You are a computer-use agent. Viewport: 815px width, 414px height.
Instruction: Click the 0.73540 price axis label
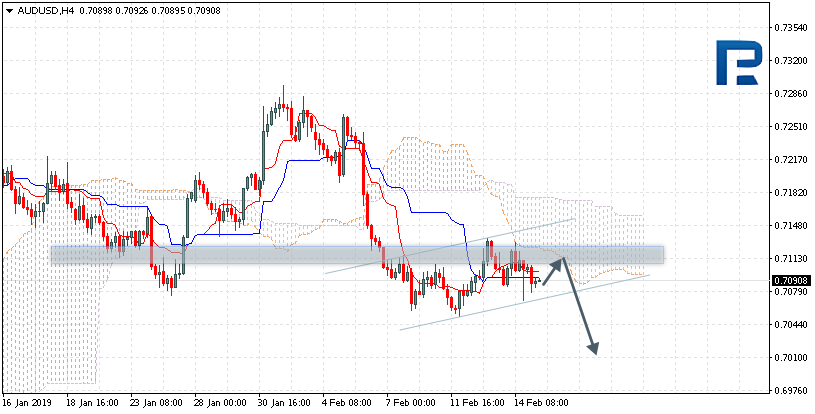click(792, 27)
